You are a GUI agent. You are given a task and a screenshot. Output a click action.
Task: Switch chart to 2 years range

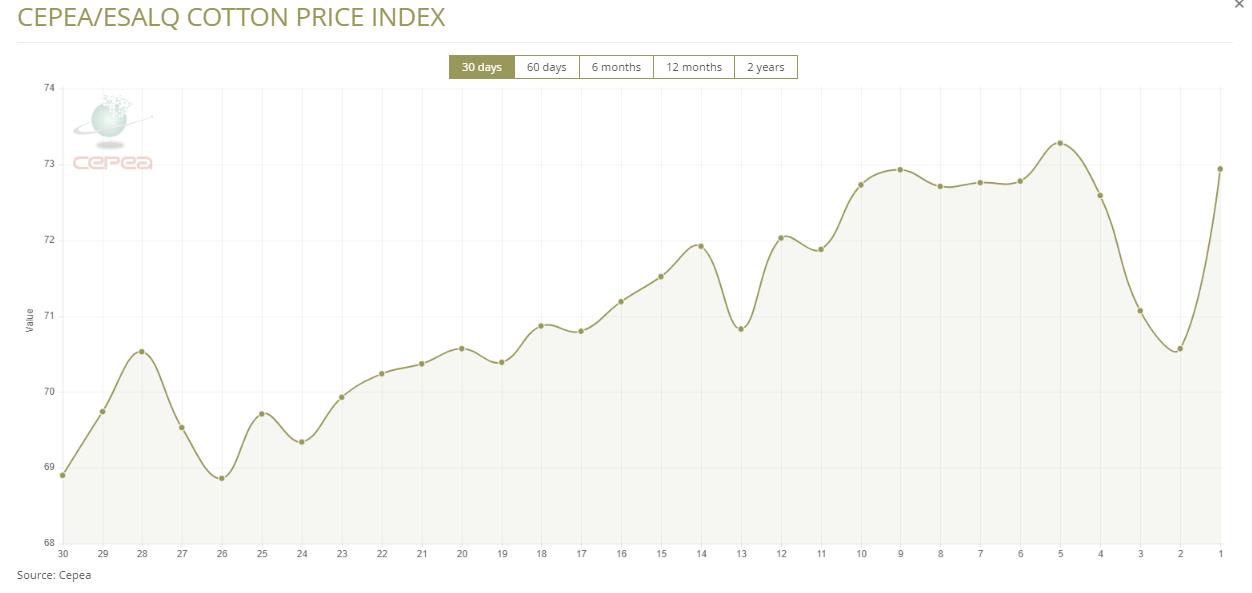coord(765,67)
